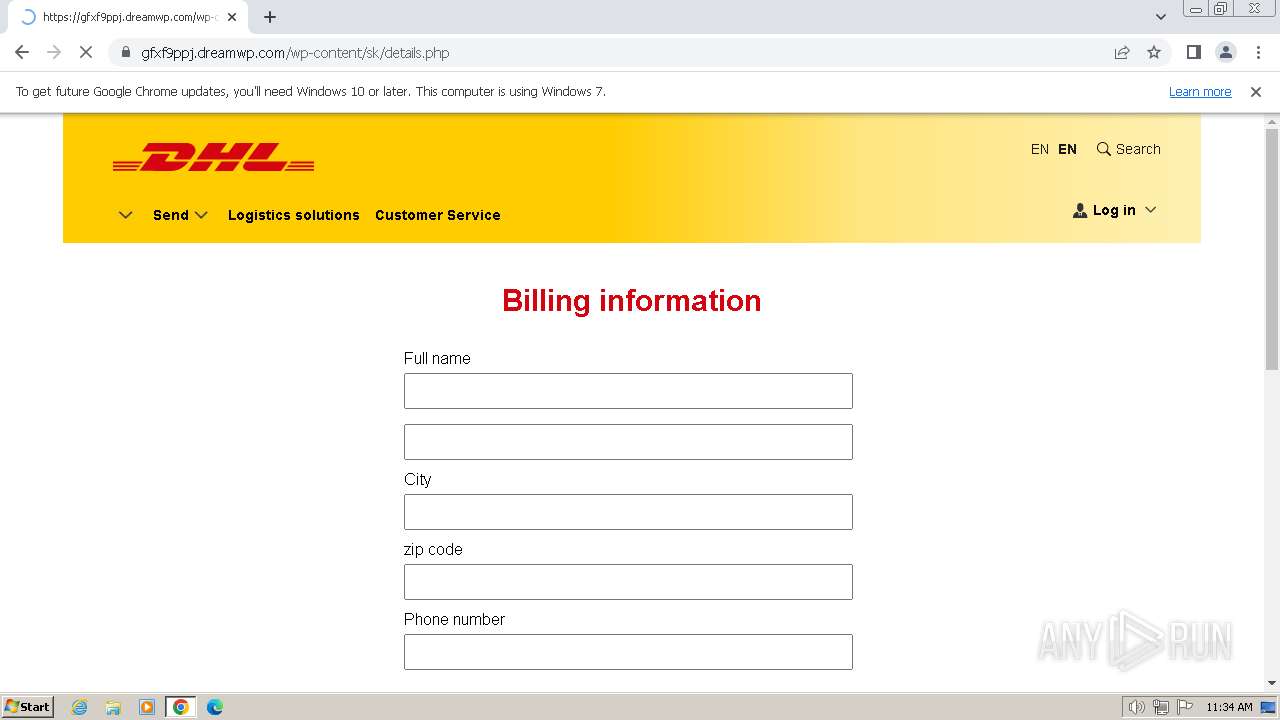The width and height of the screenshot is (1280, 720).
Task: Click the City input field
Action: coord(628,512)
